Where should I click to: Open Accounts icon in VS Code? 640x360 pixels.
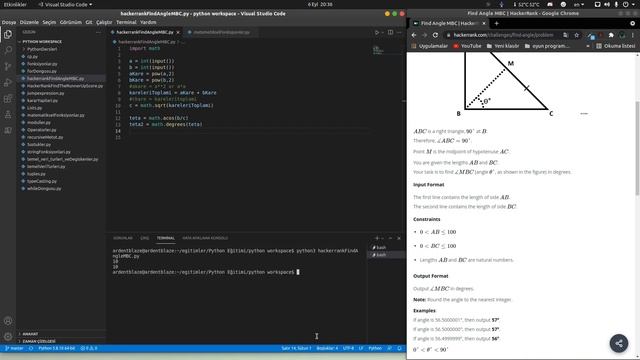click(x=8, y=321)
